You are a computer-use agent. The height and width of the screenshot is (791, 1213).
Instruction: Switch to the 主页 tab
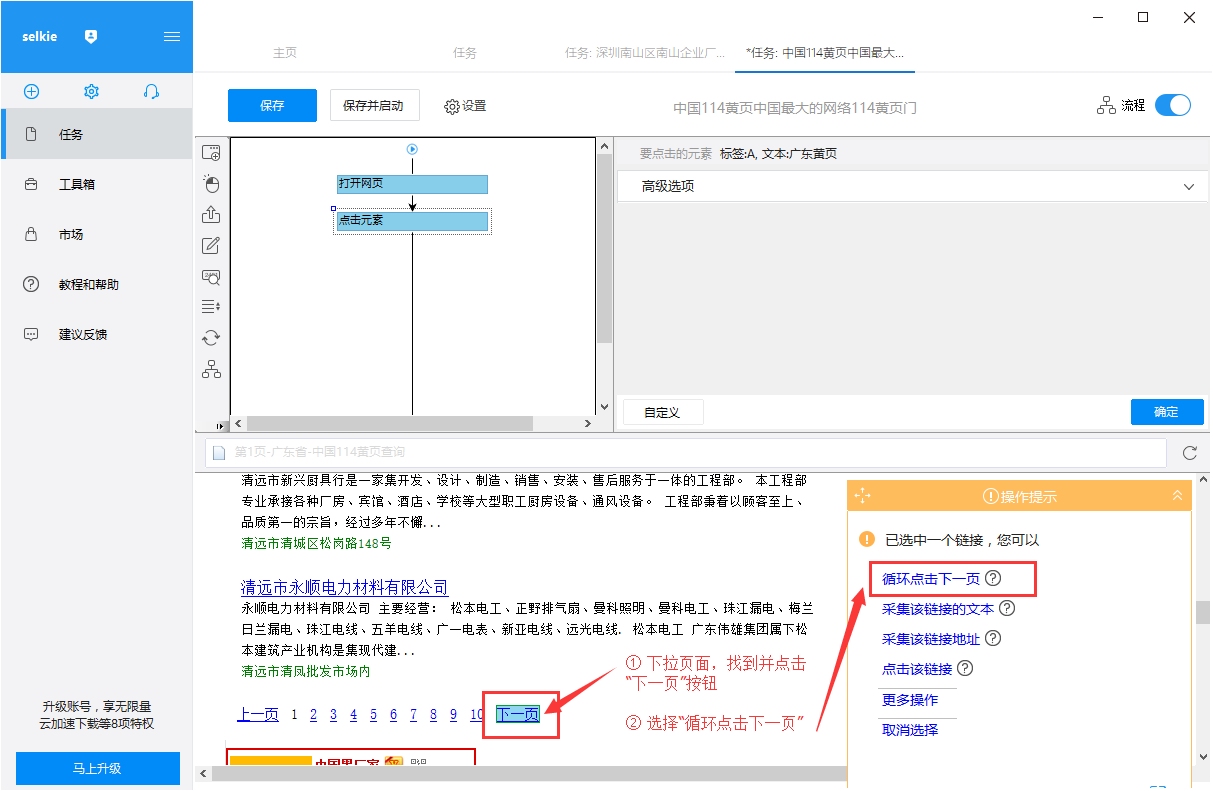click(x=284, y=53)
